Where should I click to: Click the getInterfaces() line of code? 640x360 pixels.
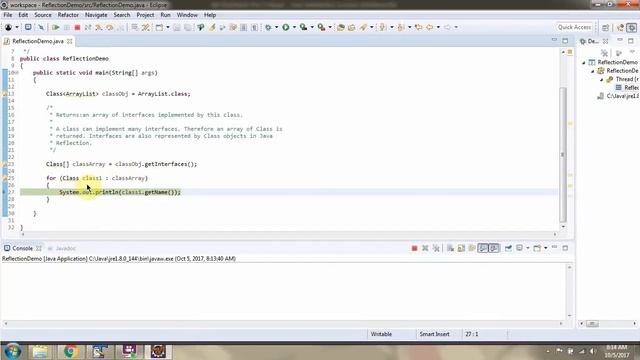(x=121, y=164)
